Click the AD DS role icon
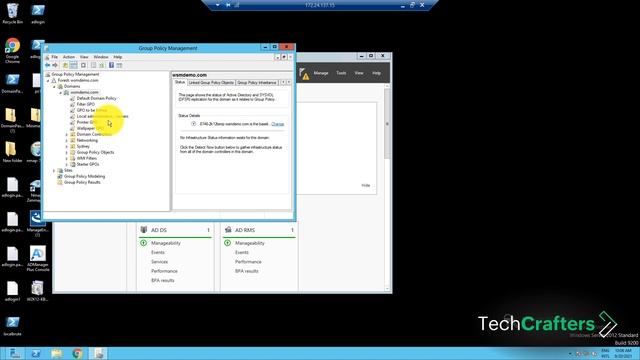This screenshot has width=640, height=360. [144, 230]
